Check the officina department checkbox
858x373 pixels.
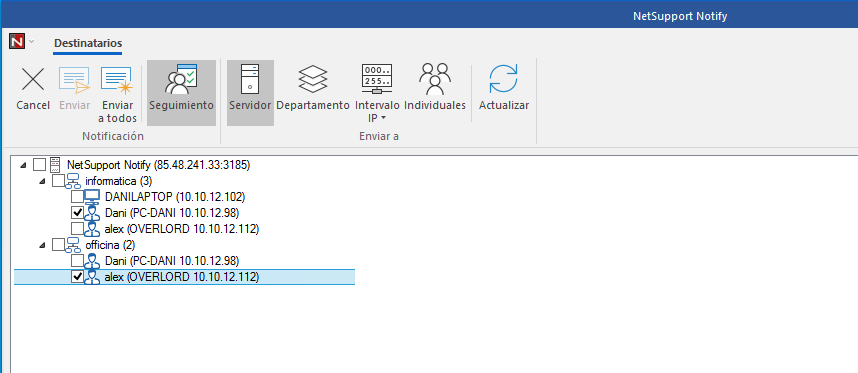point(58,244)
